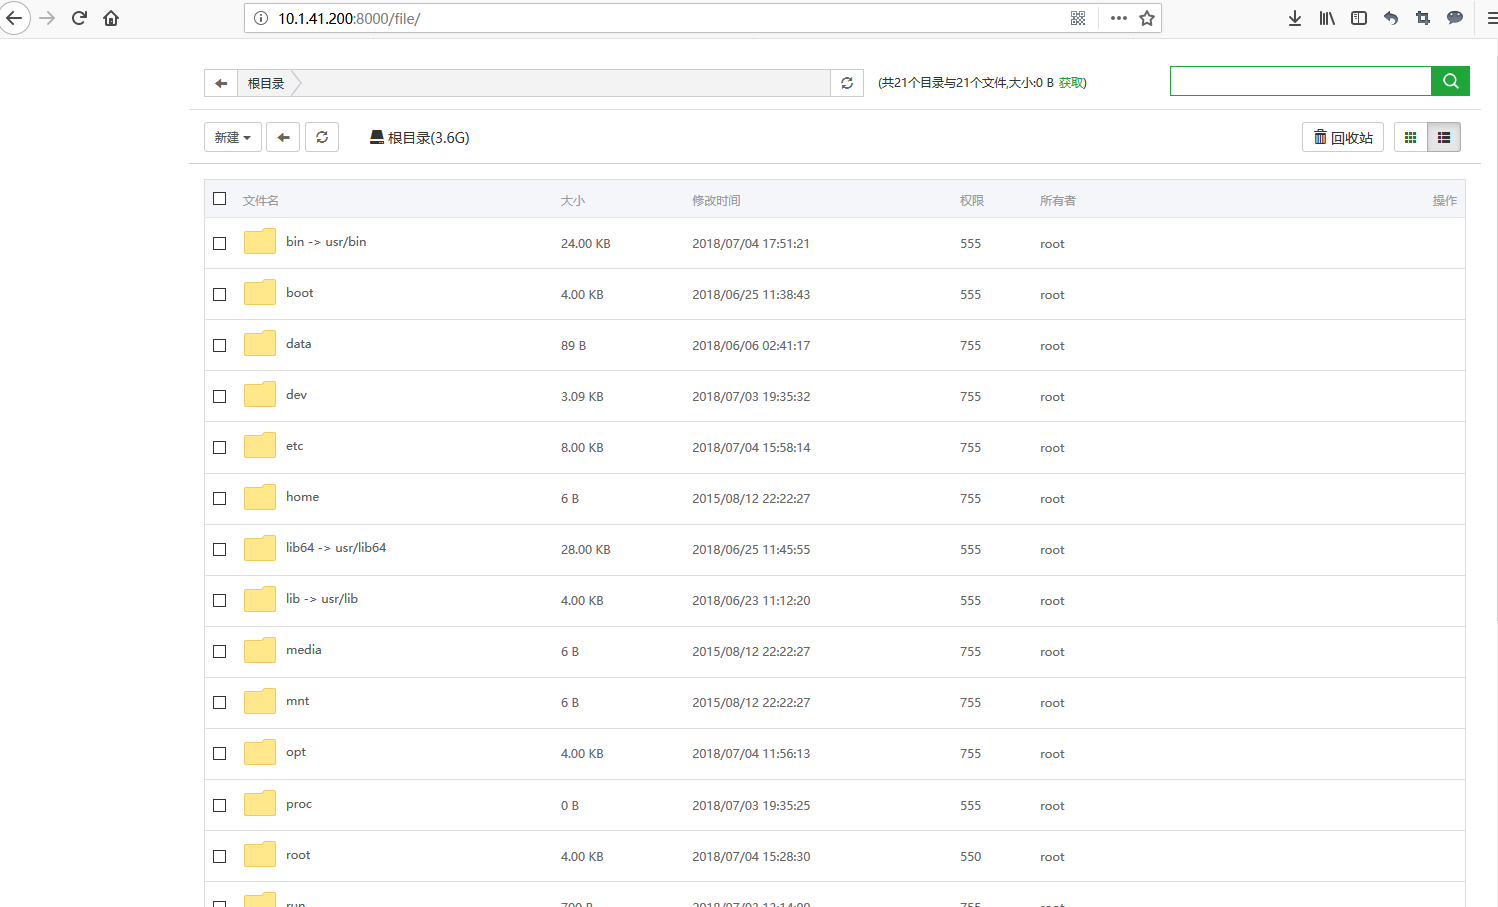This screenshot has width=1498, height=907.
Task: Click the permission value 550
Action: coord(971,856)
